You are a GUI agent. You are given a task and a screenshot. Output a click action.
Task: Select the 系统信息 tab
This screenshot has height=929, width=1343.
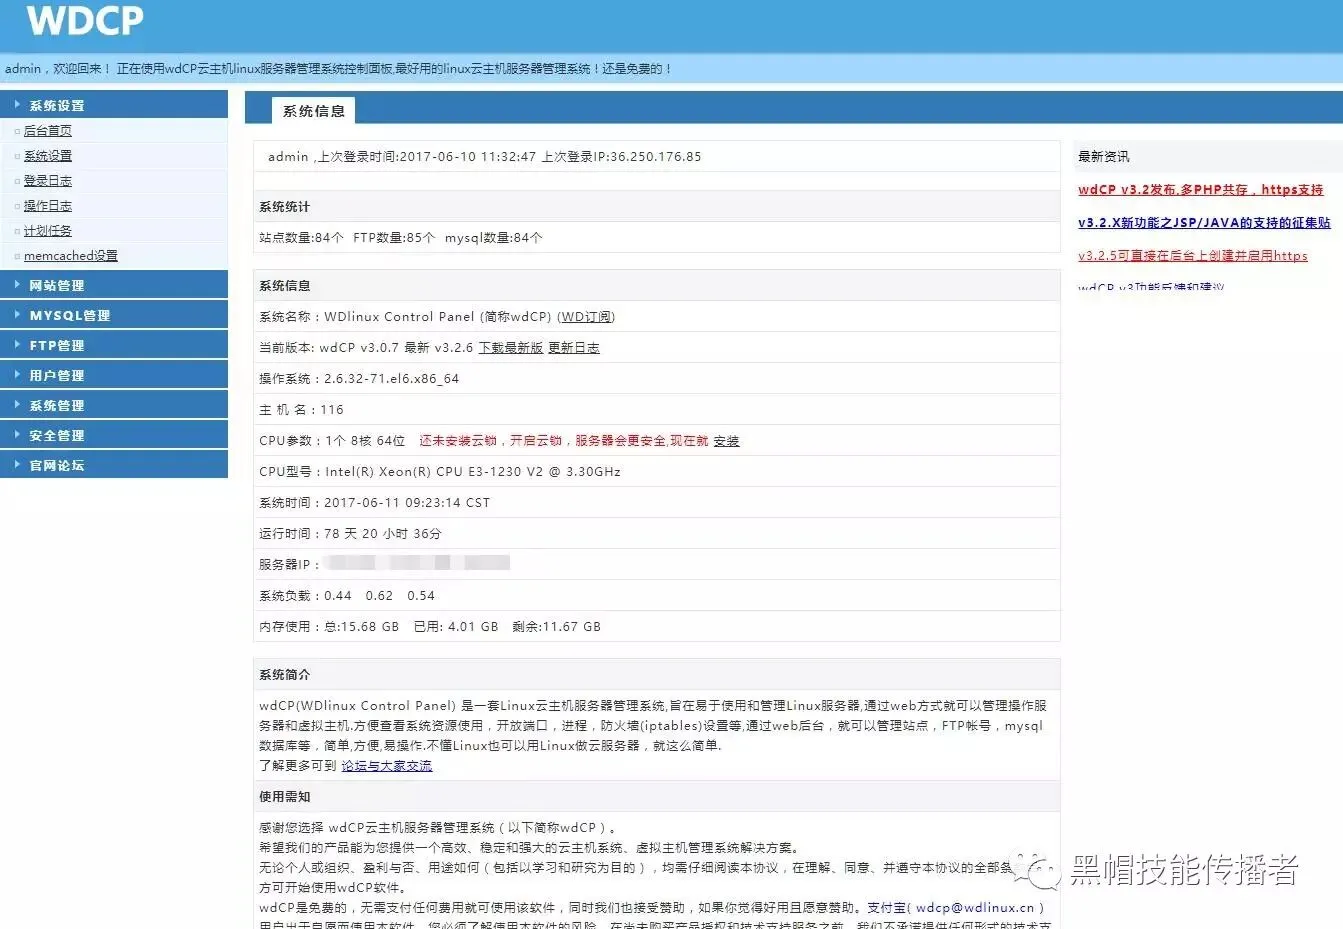tap(314, 111)
